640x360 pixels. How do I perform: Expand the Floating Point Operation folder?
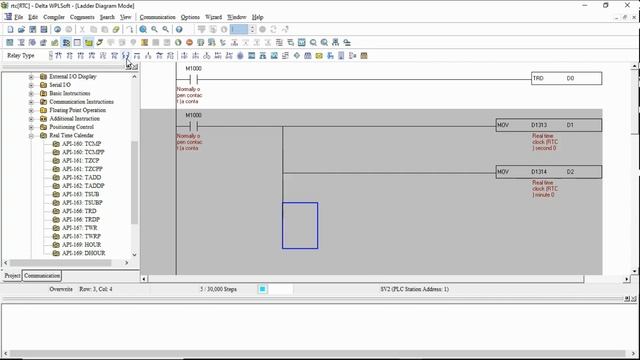point(31,110)
